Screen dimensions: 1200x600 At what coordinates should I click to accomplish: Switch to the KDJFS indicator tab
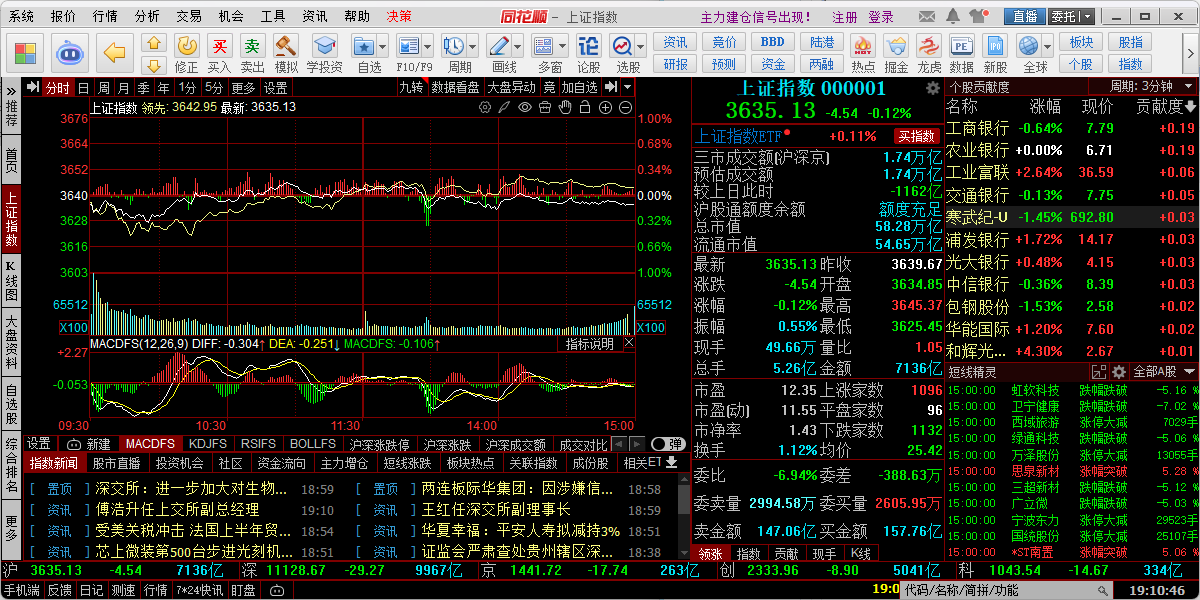click(x=207, y=443)
